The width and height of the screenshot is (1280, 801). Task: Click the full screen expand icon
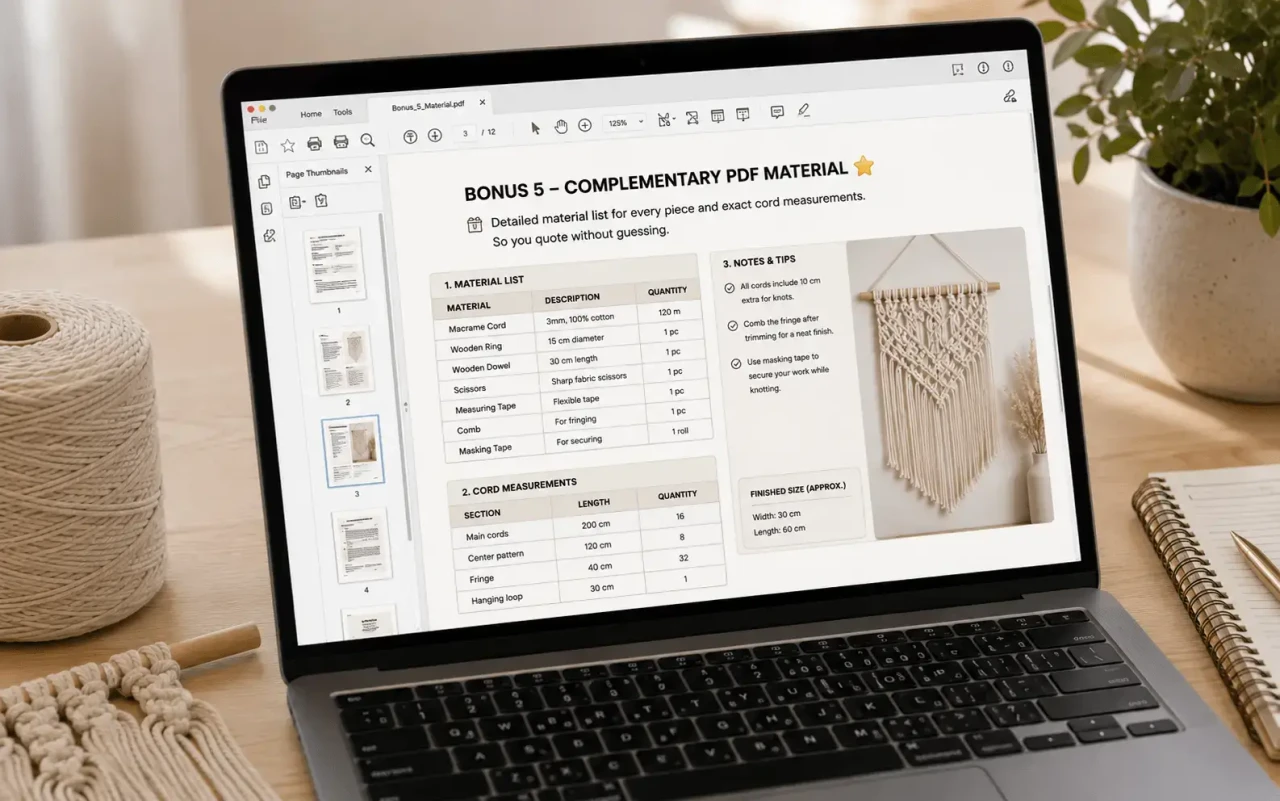click(x=692, y=118)
